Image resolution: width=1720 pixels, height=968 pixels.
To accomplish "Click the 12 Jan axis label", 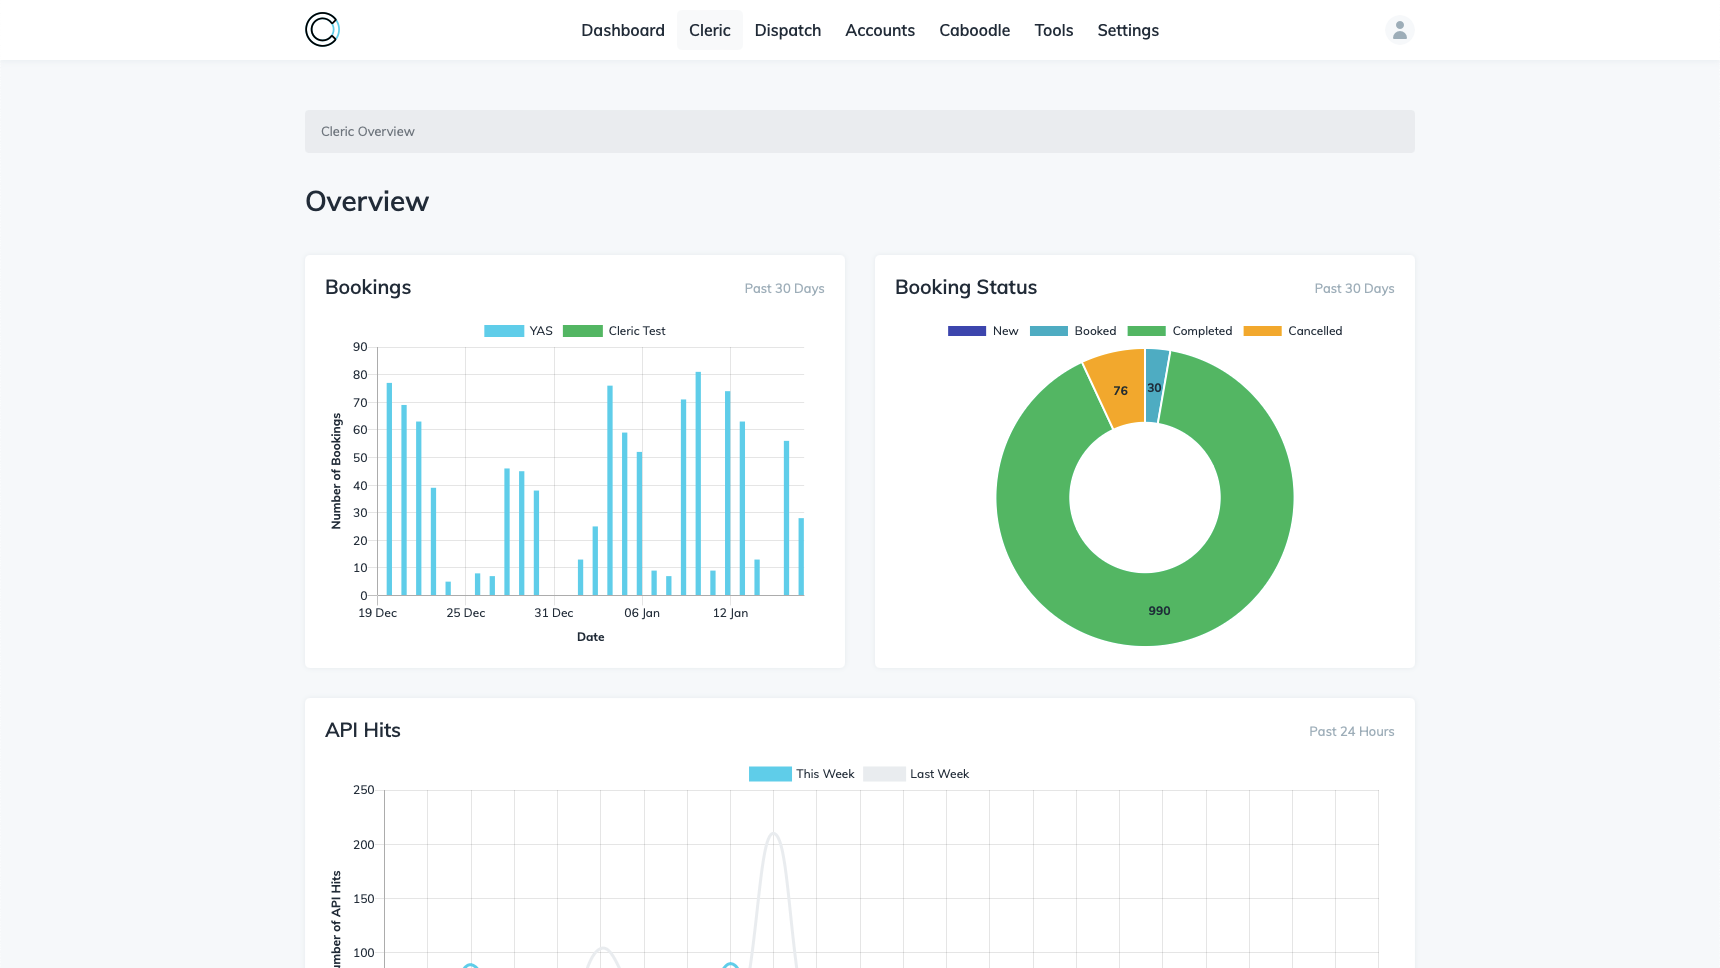I will click(730, 613).
